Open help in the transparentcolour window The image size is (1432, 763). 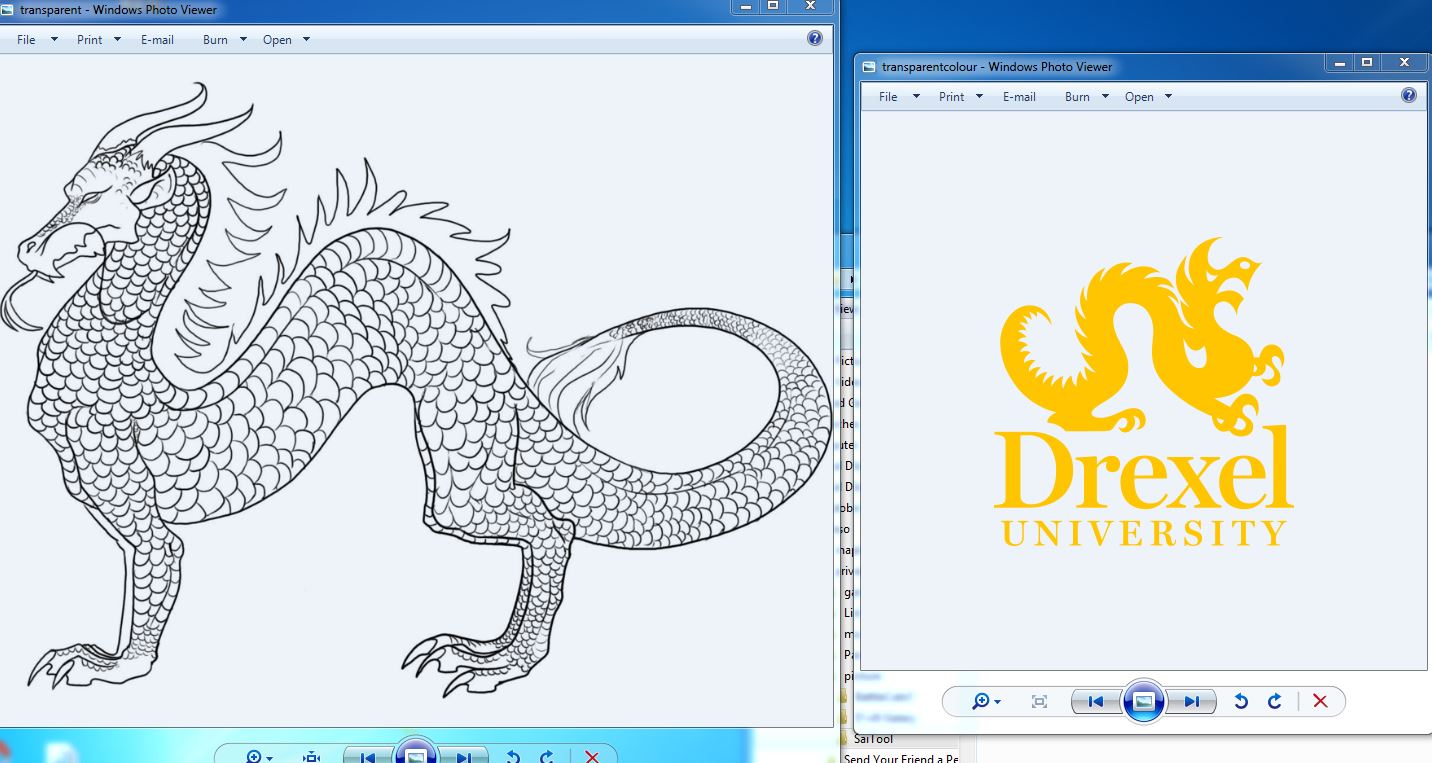pos(1409,96)
